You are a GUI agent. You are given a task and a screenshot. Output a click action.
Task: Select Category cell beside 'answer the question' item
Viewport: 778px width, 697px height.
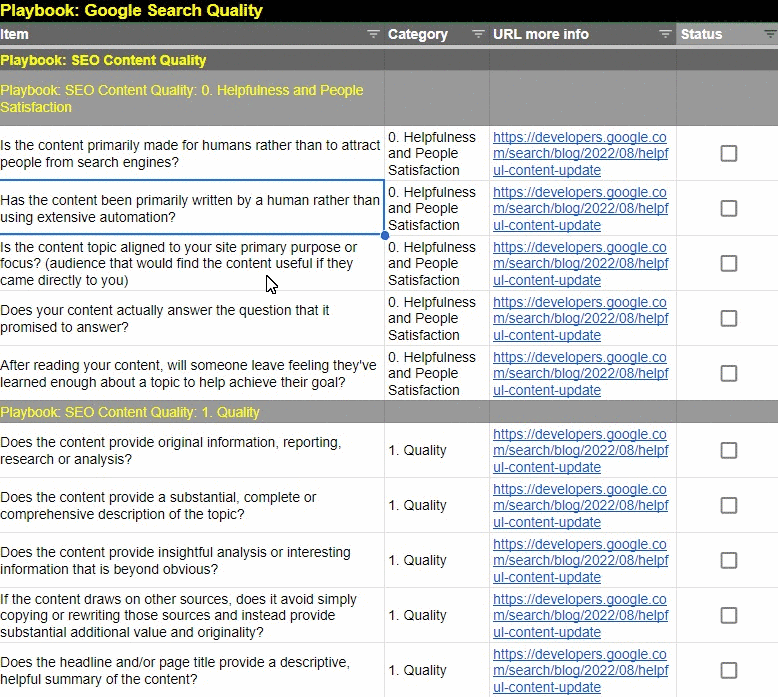[x=437, y=318]
